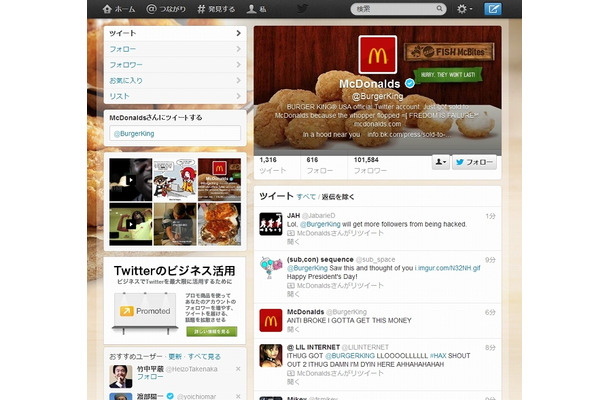610x400 pixels.
Task: Click the home icon in top navigation
Action: (107, 9)
